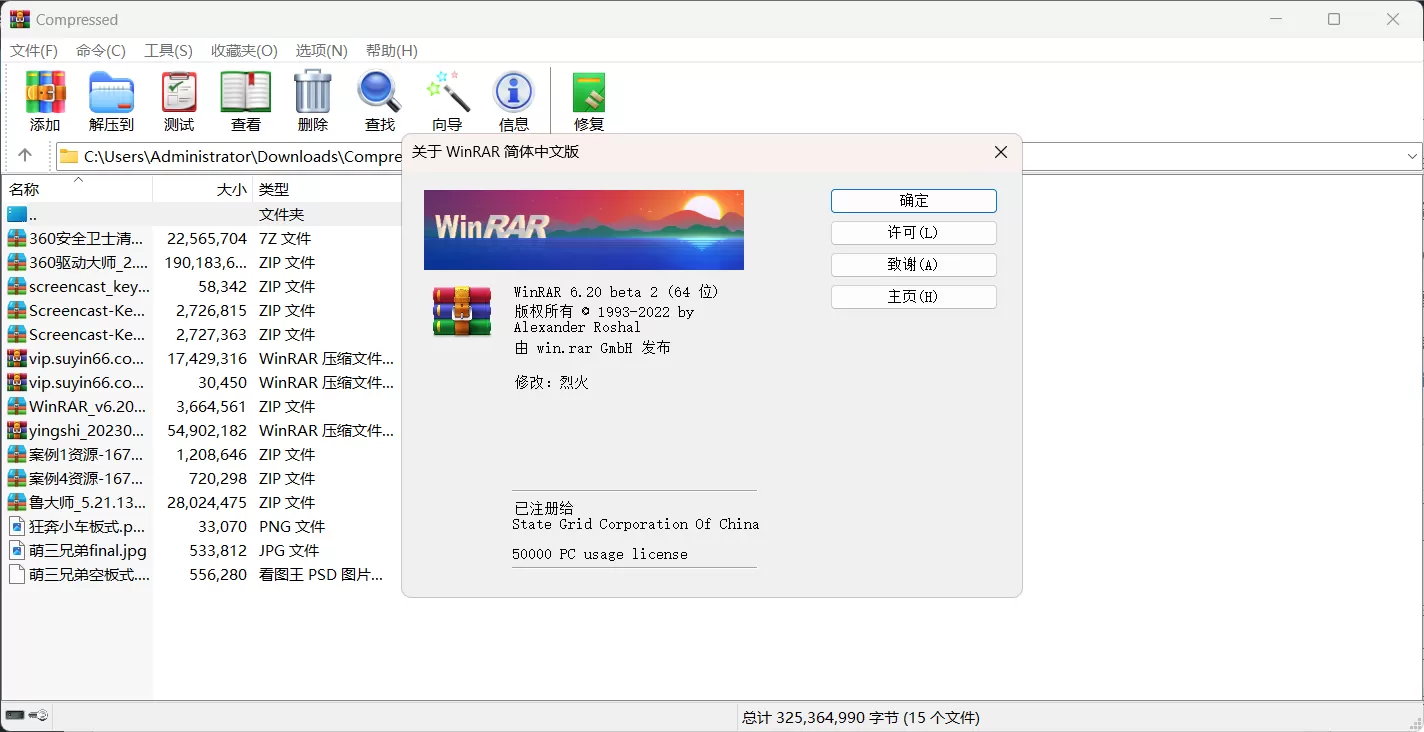Click the 解压到 (Extract To) toolbar icon

click(x=111, y=100)
